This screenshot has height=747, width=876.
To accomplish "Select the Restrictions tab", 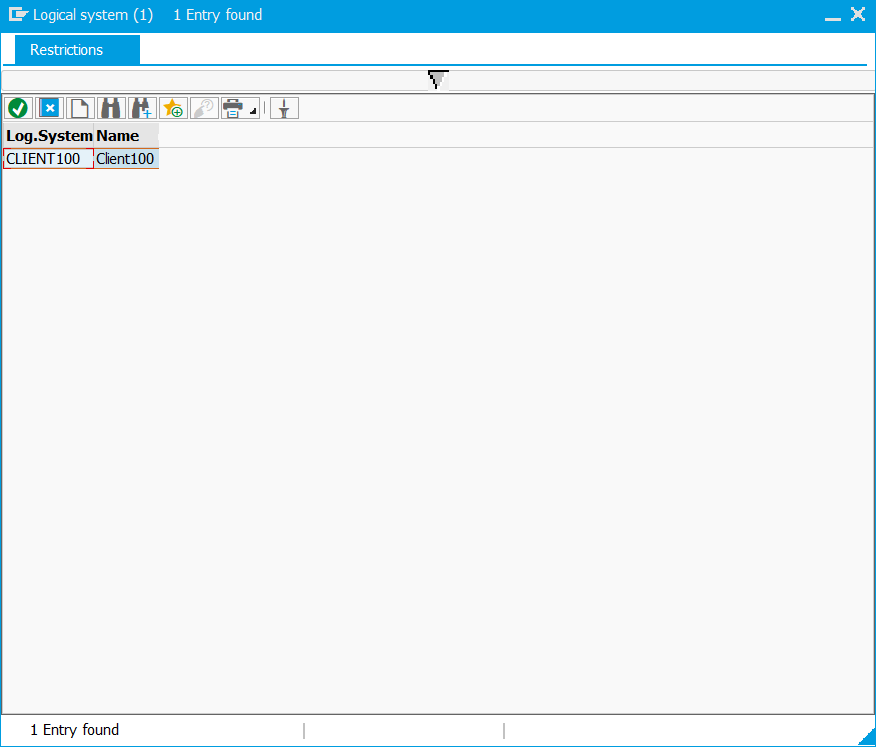I will click(x=77, y=50).
